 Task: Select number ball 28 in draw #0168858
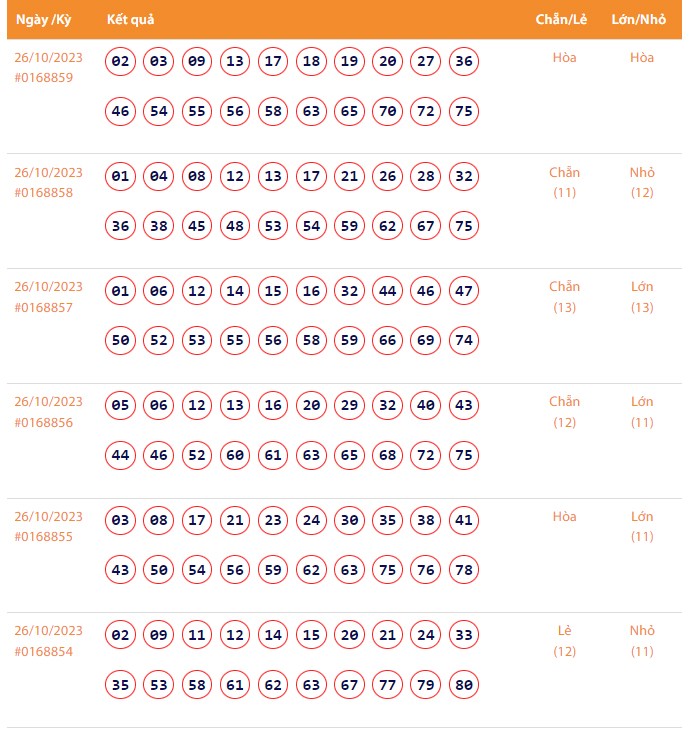(x=426, y=177)
